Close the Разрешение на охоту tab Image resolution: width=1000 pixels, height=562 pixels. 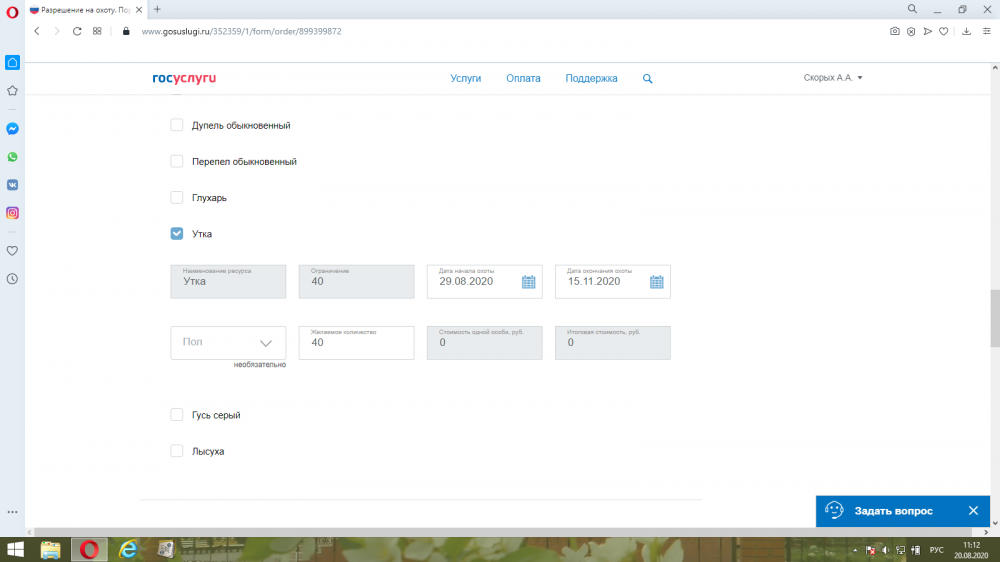point(139,10)
